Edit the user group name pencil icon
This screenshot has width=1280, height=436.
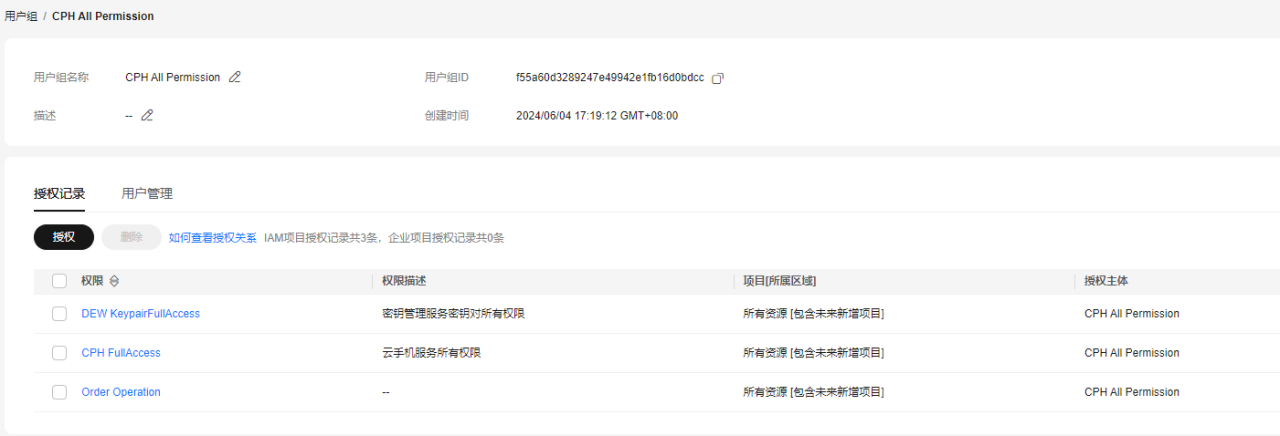tap(235, 77)
